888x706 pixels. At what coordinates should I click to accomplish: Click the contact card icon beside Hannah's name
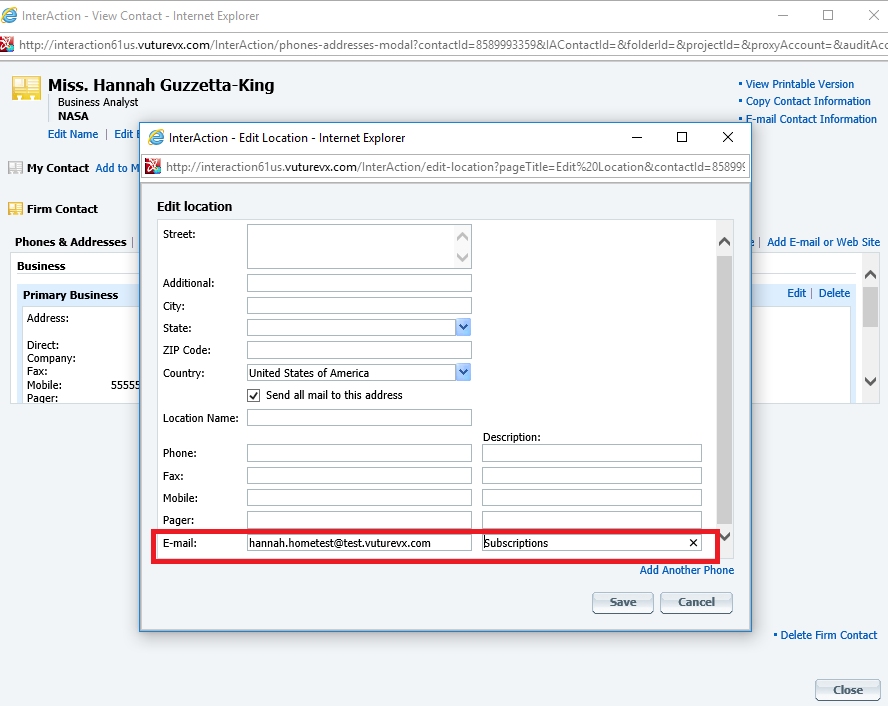[x=26, y=88]
